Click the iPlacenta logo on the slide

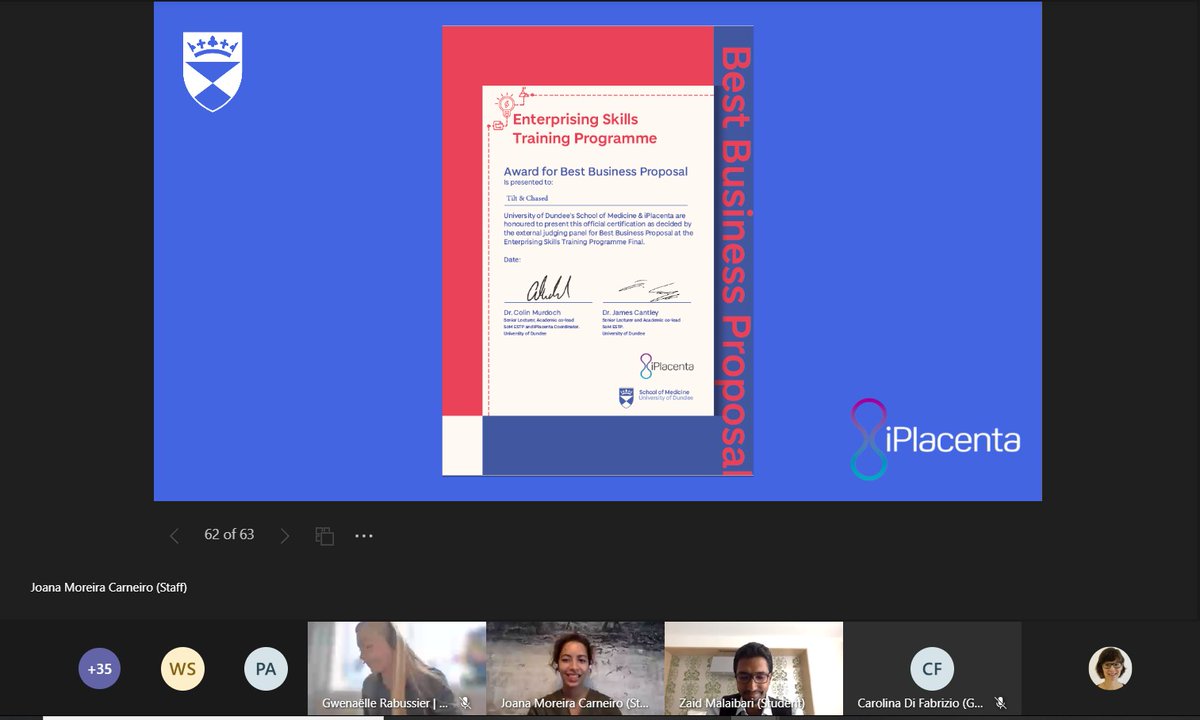tap(936, 439)
